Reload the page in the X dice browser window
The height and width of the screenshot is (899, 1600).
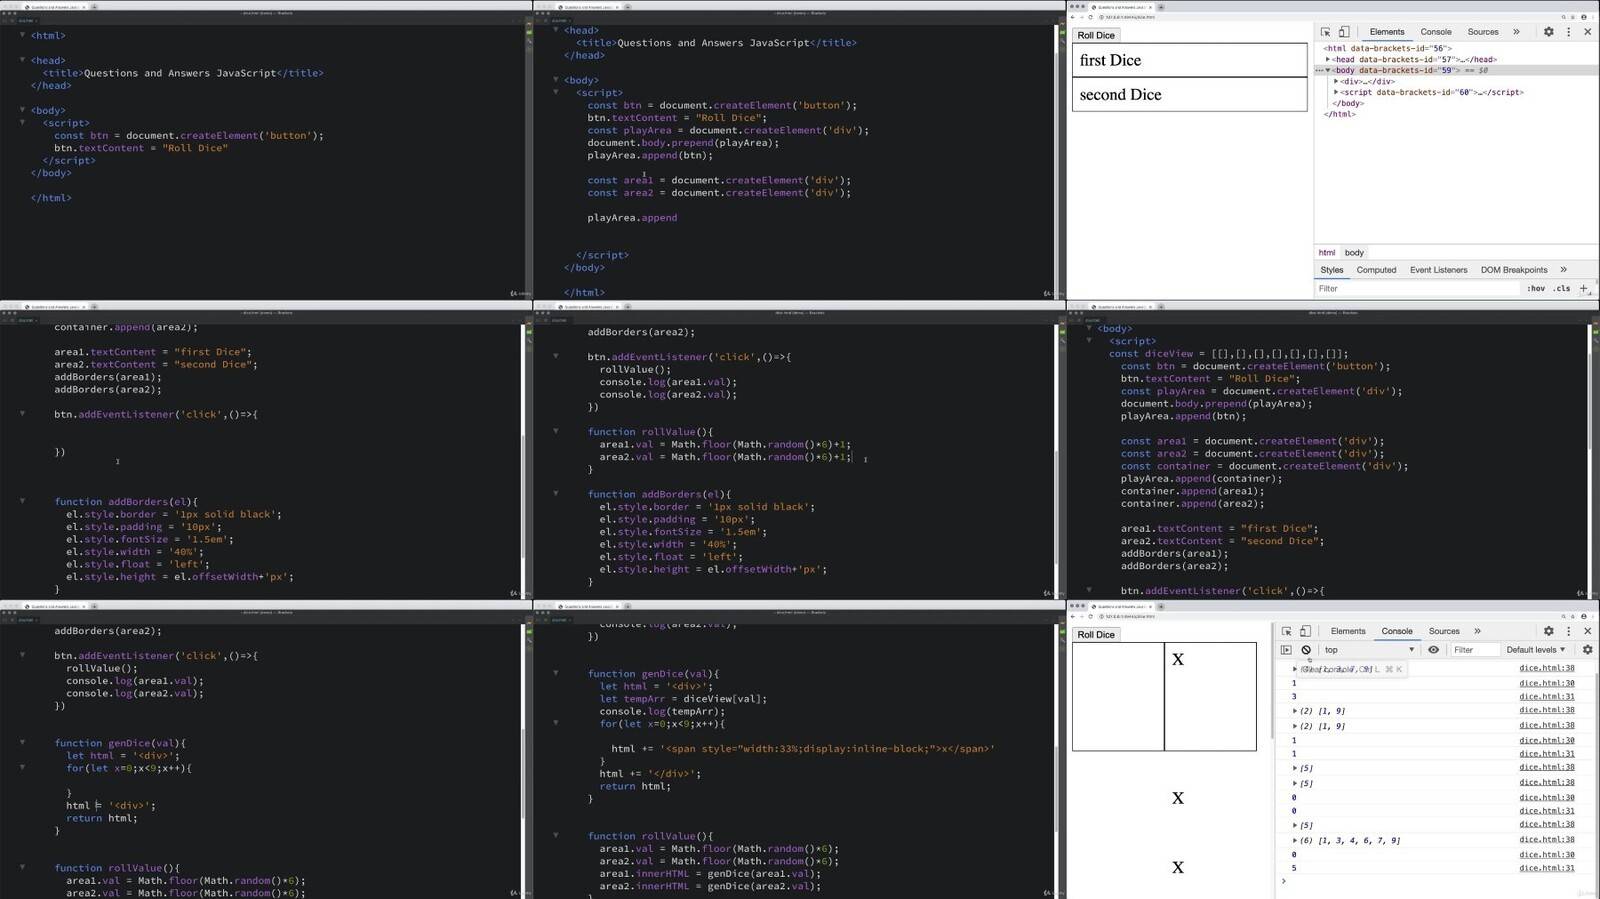tap(1090, 616)
